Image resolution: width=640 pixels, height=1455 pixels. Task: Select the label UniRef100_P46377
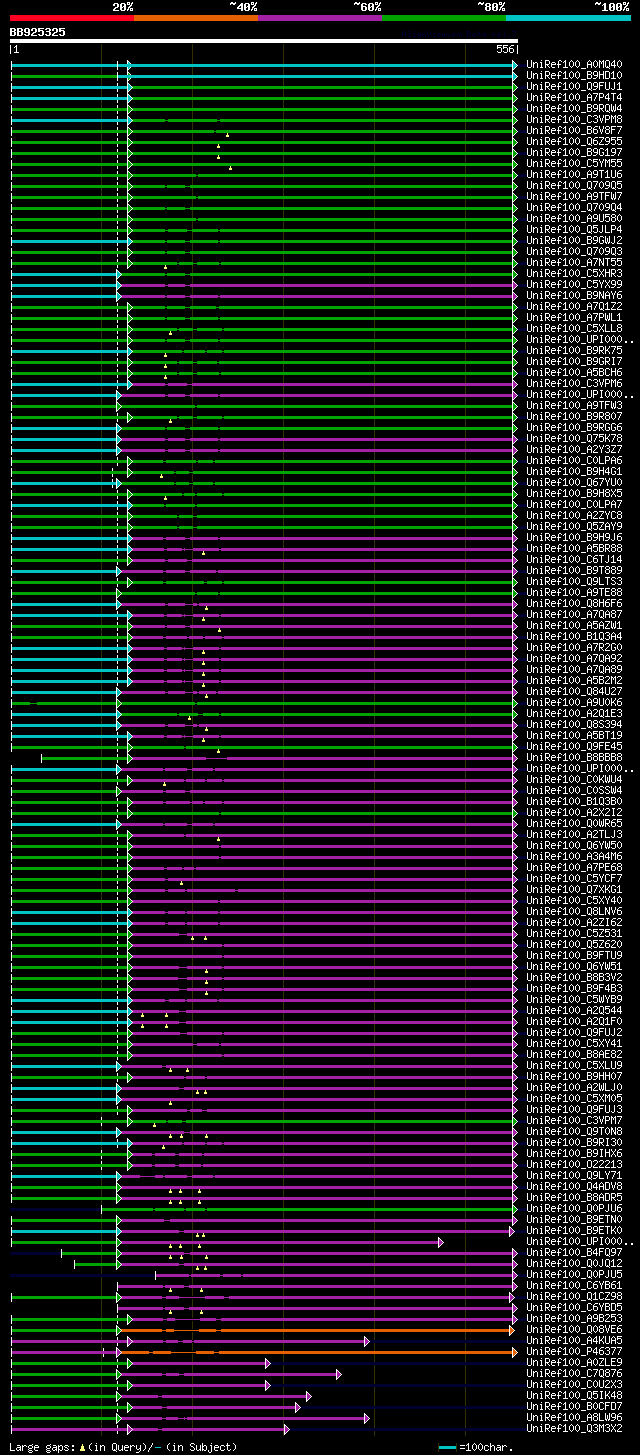coord(574,1351)
